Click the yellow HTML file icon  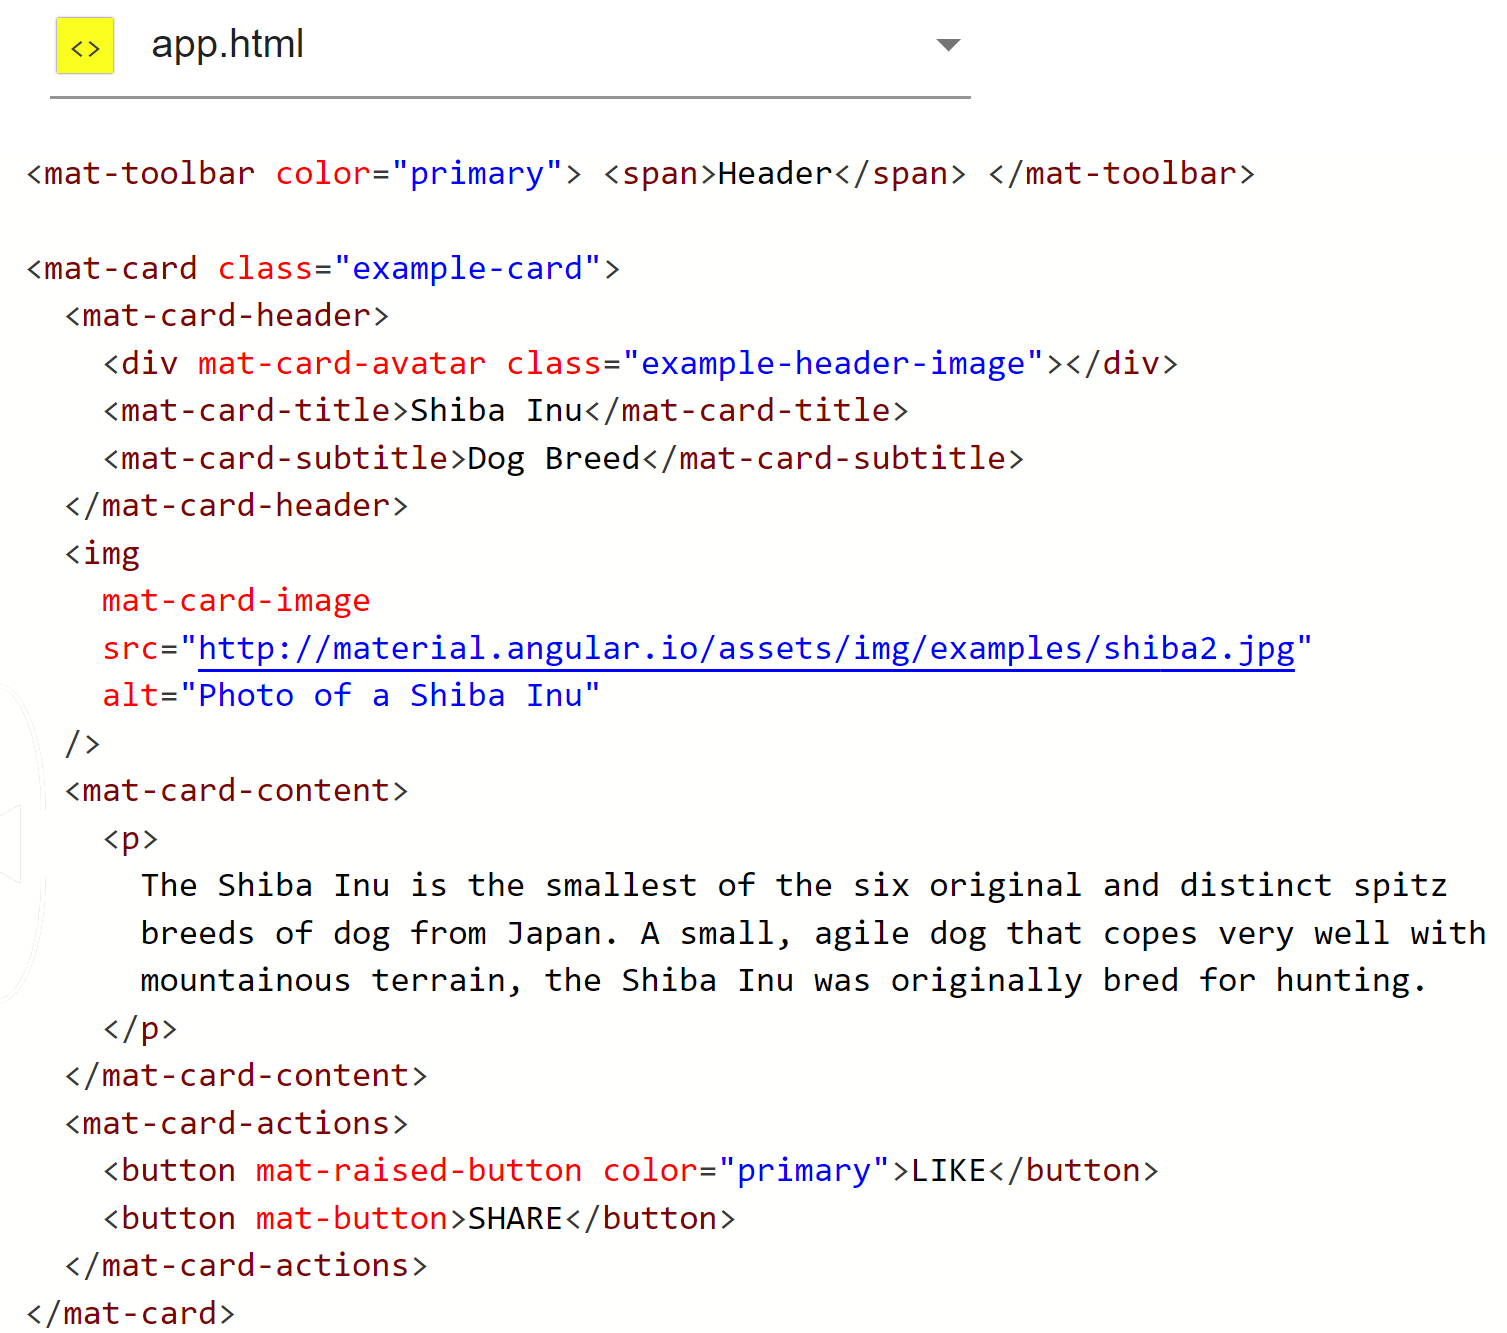[x=85, y=46]
